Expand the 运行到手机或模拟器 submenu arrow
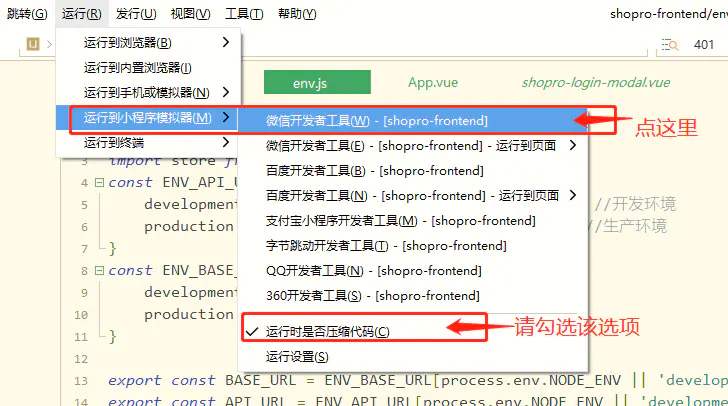 coord(226,92)
